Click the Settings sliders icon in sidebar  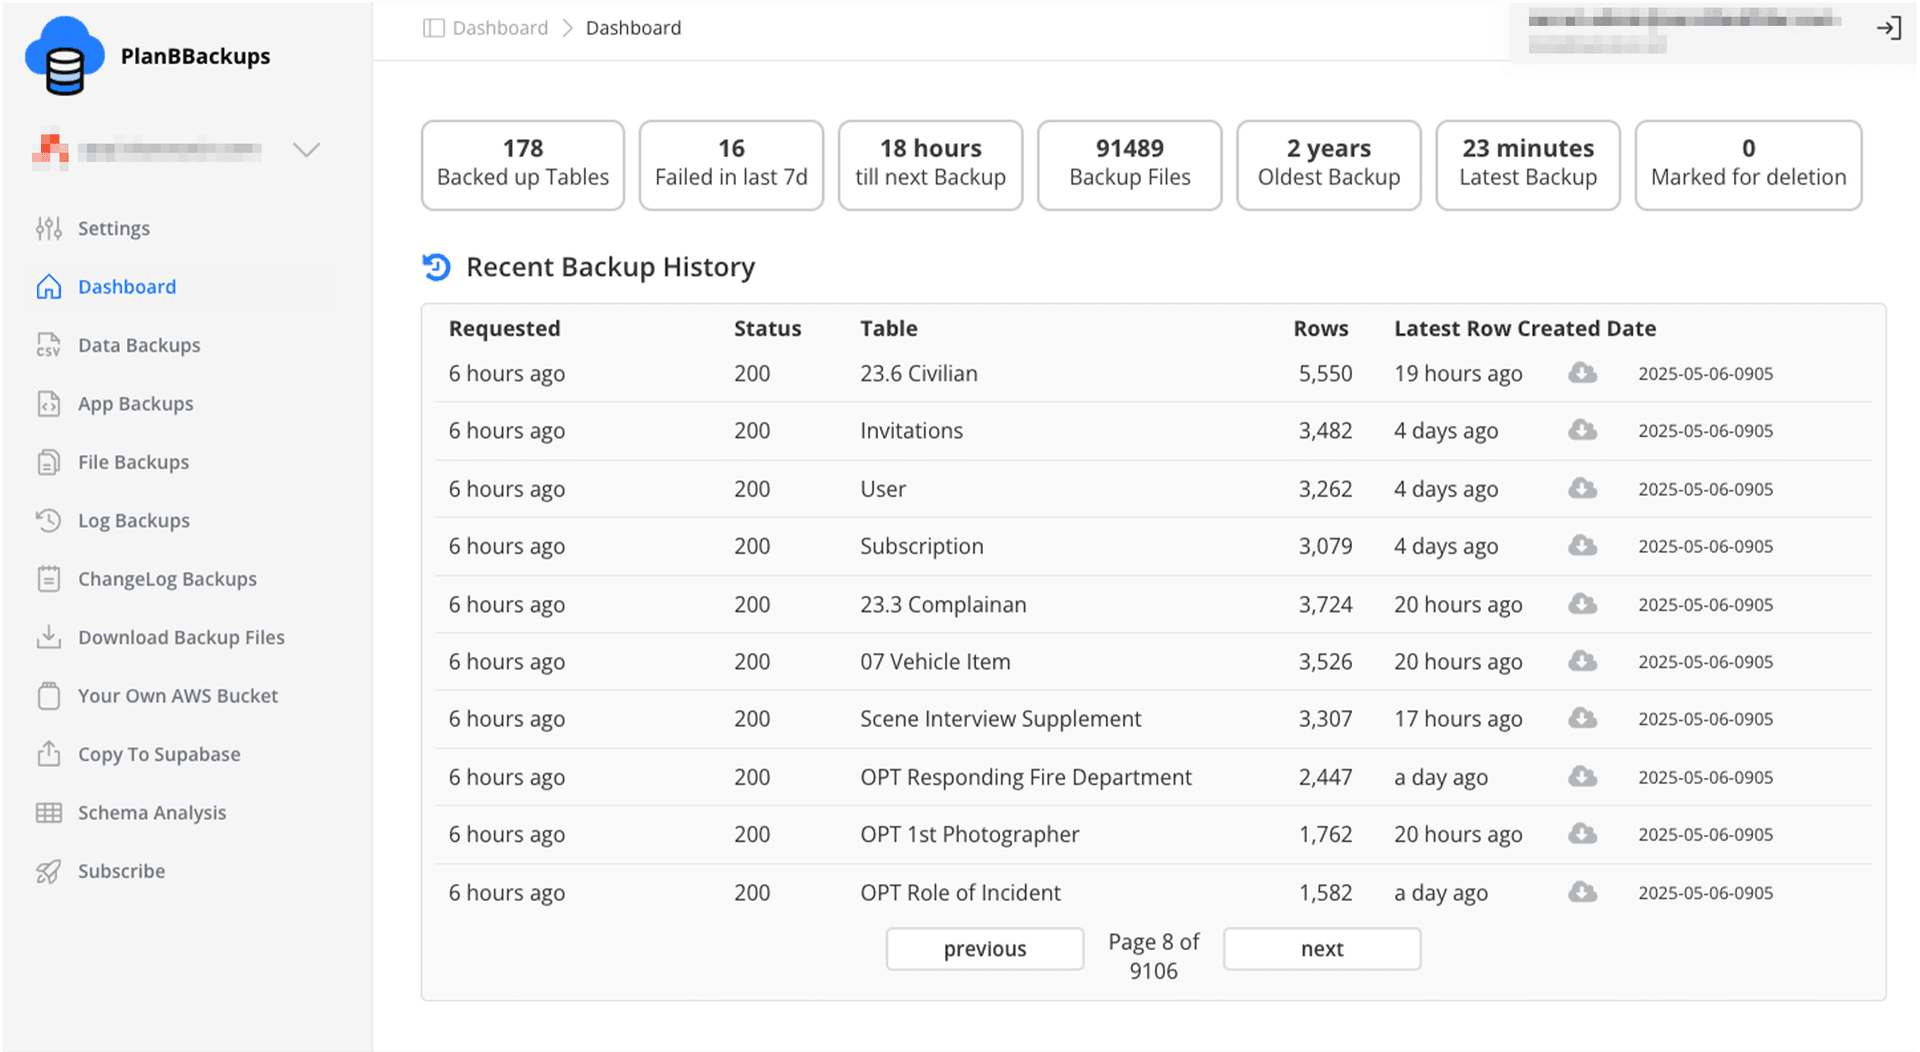[49, 228]
